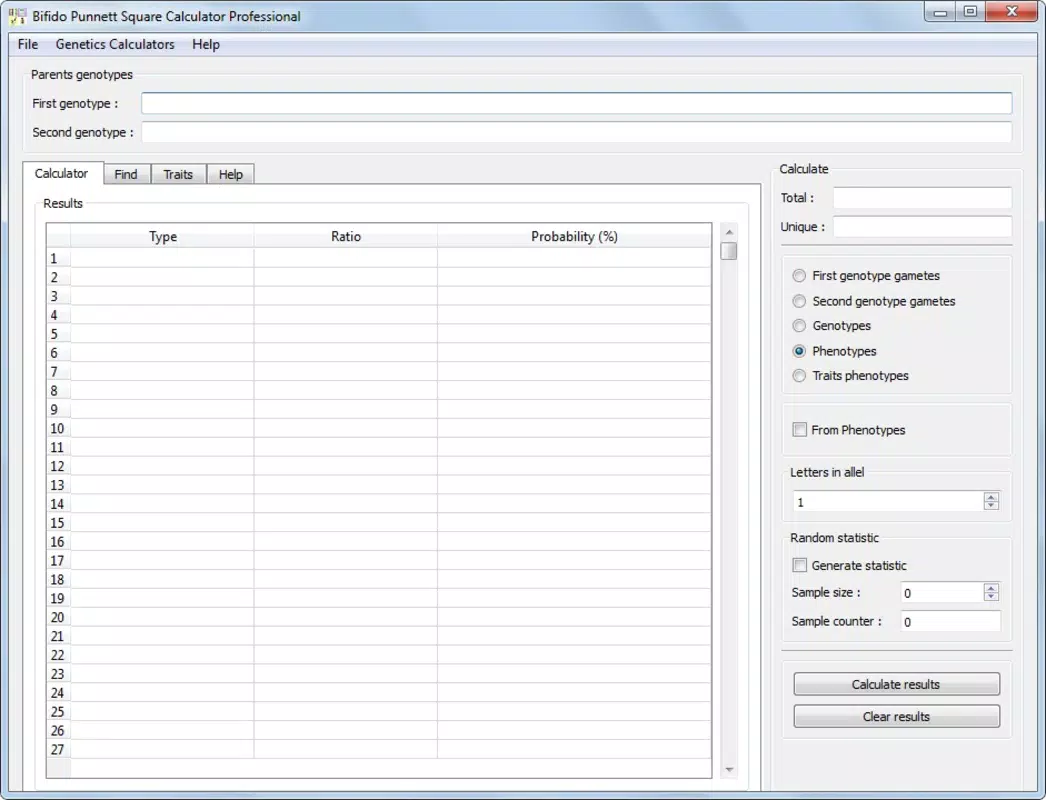Select Second genotype gametes radio button

799,301
